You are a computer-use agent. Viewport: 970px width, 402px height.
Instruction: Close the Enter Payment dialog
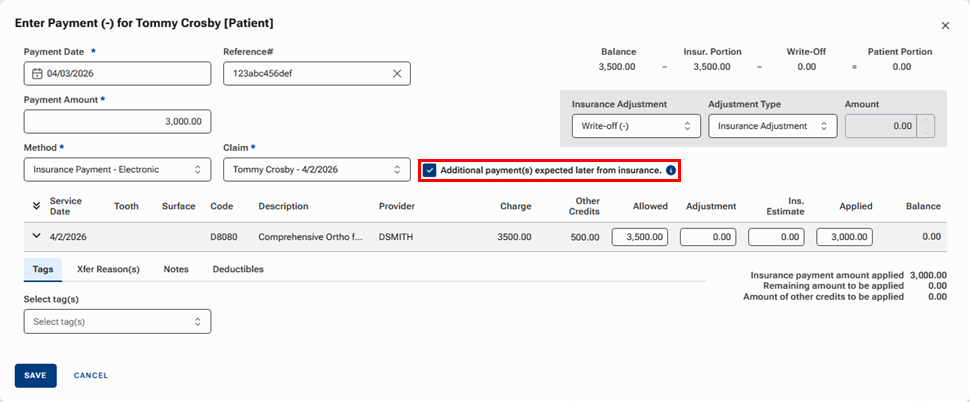coord(945,26)
